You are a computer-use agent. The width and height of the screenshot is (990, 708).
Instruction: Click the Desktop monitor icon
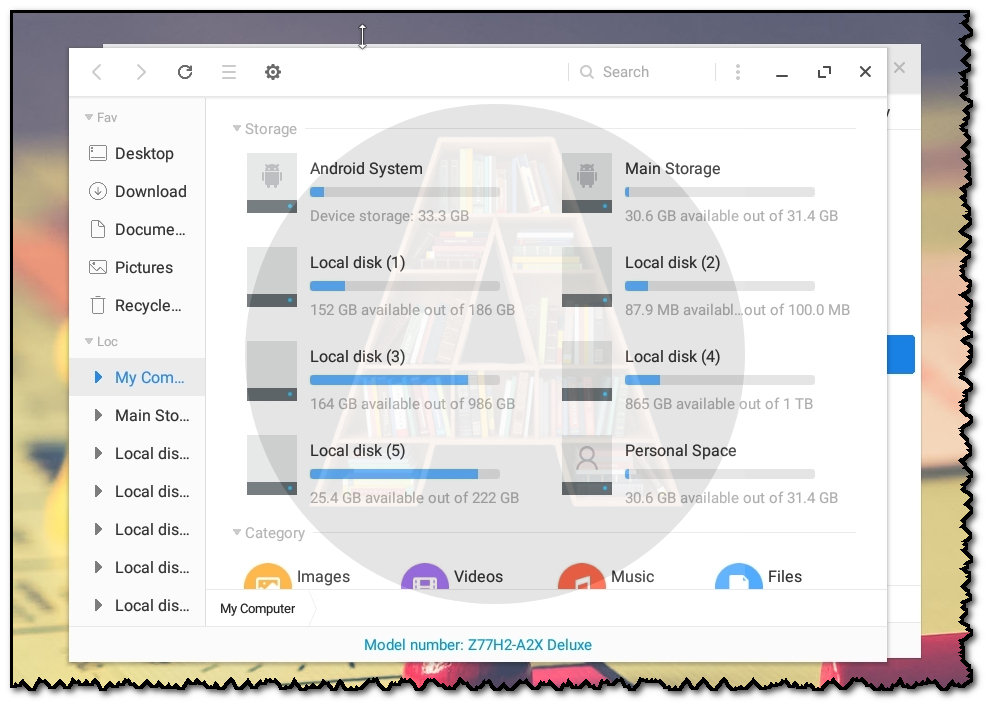[98, 153]
